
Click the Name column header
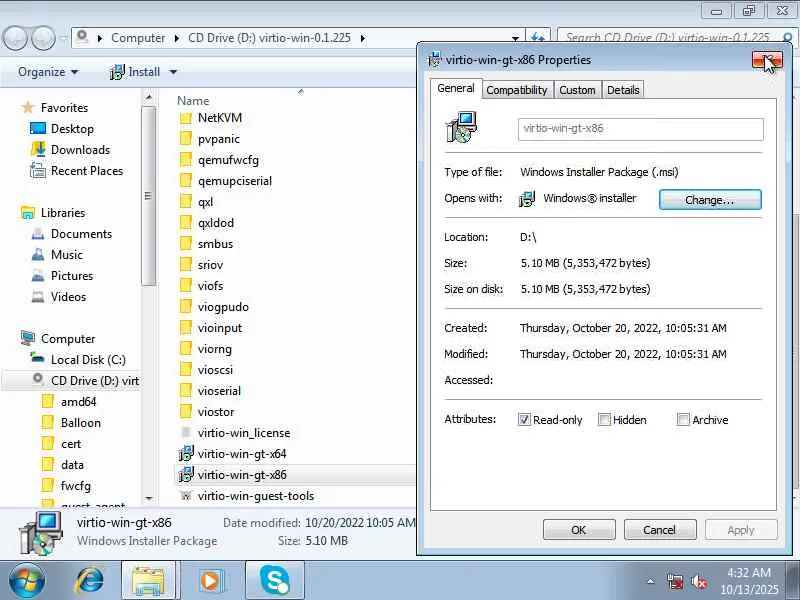coord(193,101)
